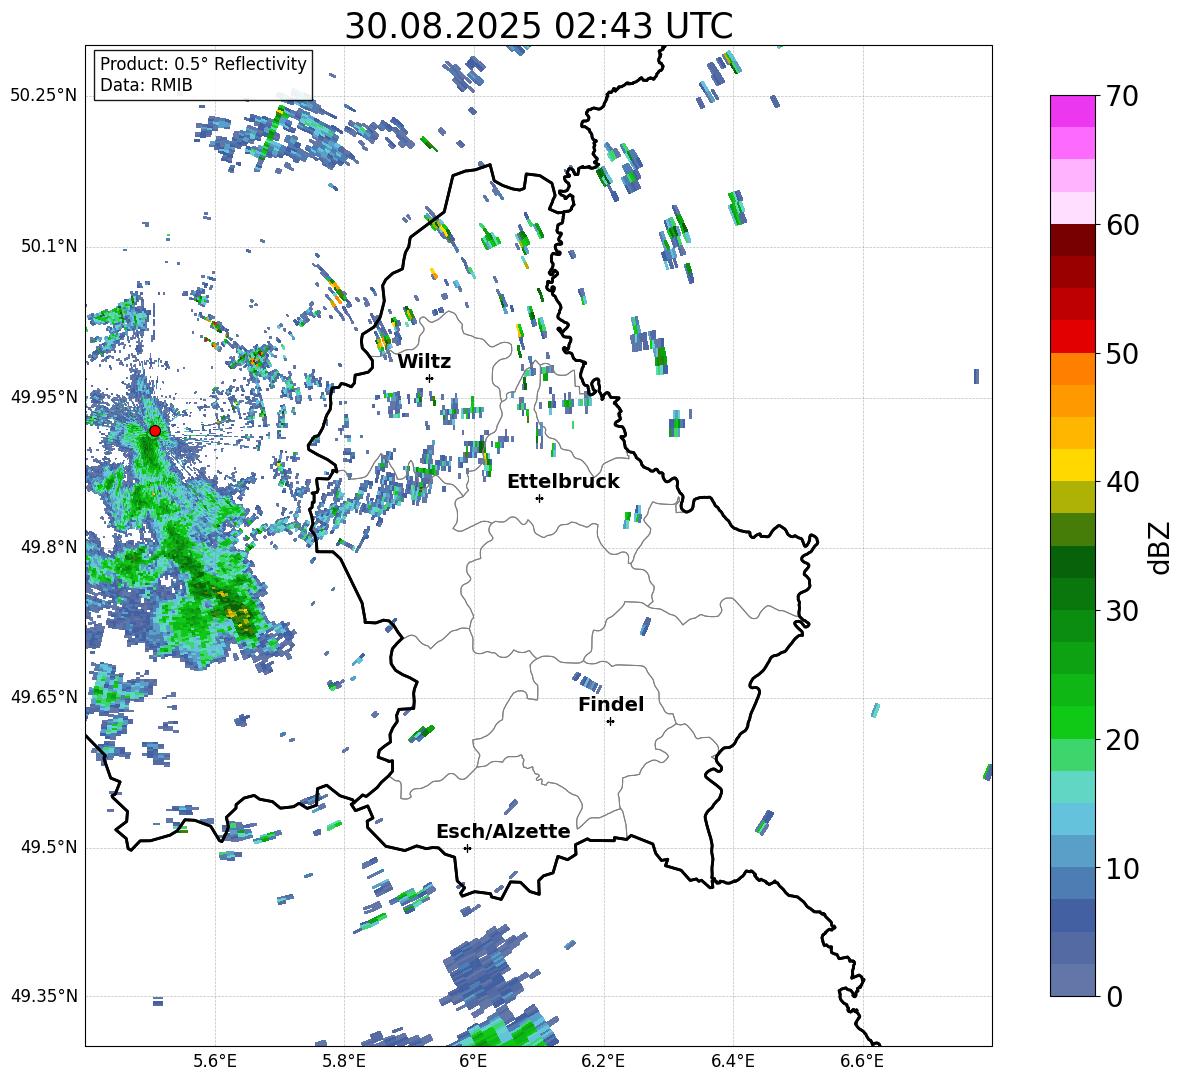The height and width of the screenshot is (1081, 1184).
Task: Click the dBZ colorbar axis label
Action: 1161,547
